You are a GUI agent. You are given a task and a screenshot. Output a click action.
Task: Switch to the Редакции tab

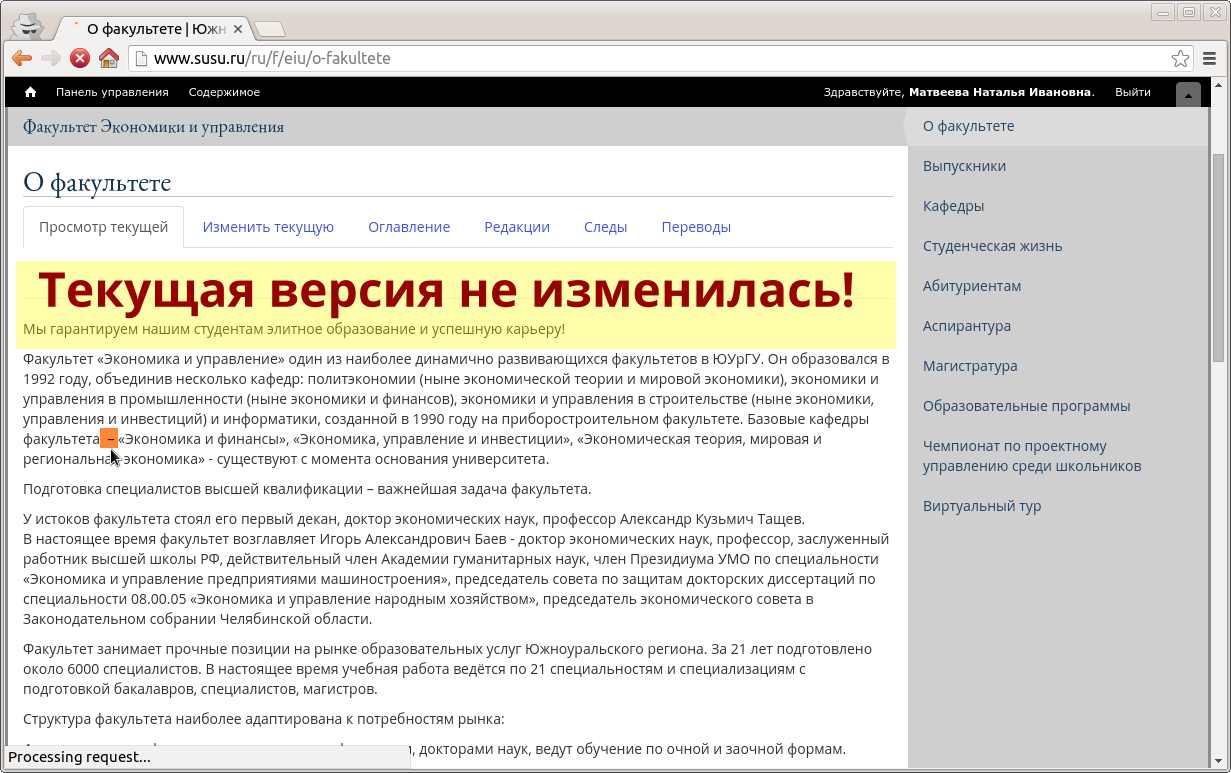pos(517,227)
